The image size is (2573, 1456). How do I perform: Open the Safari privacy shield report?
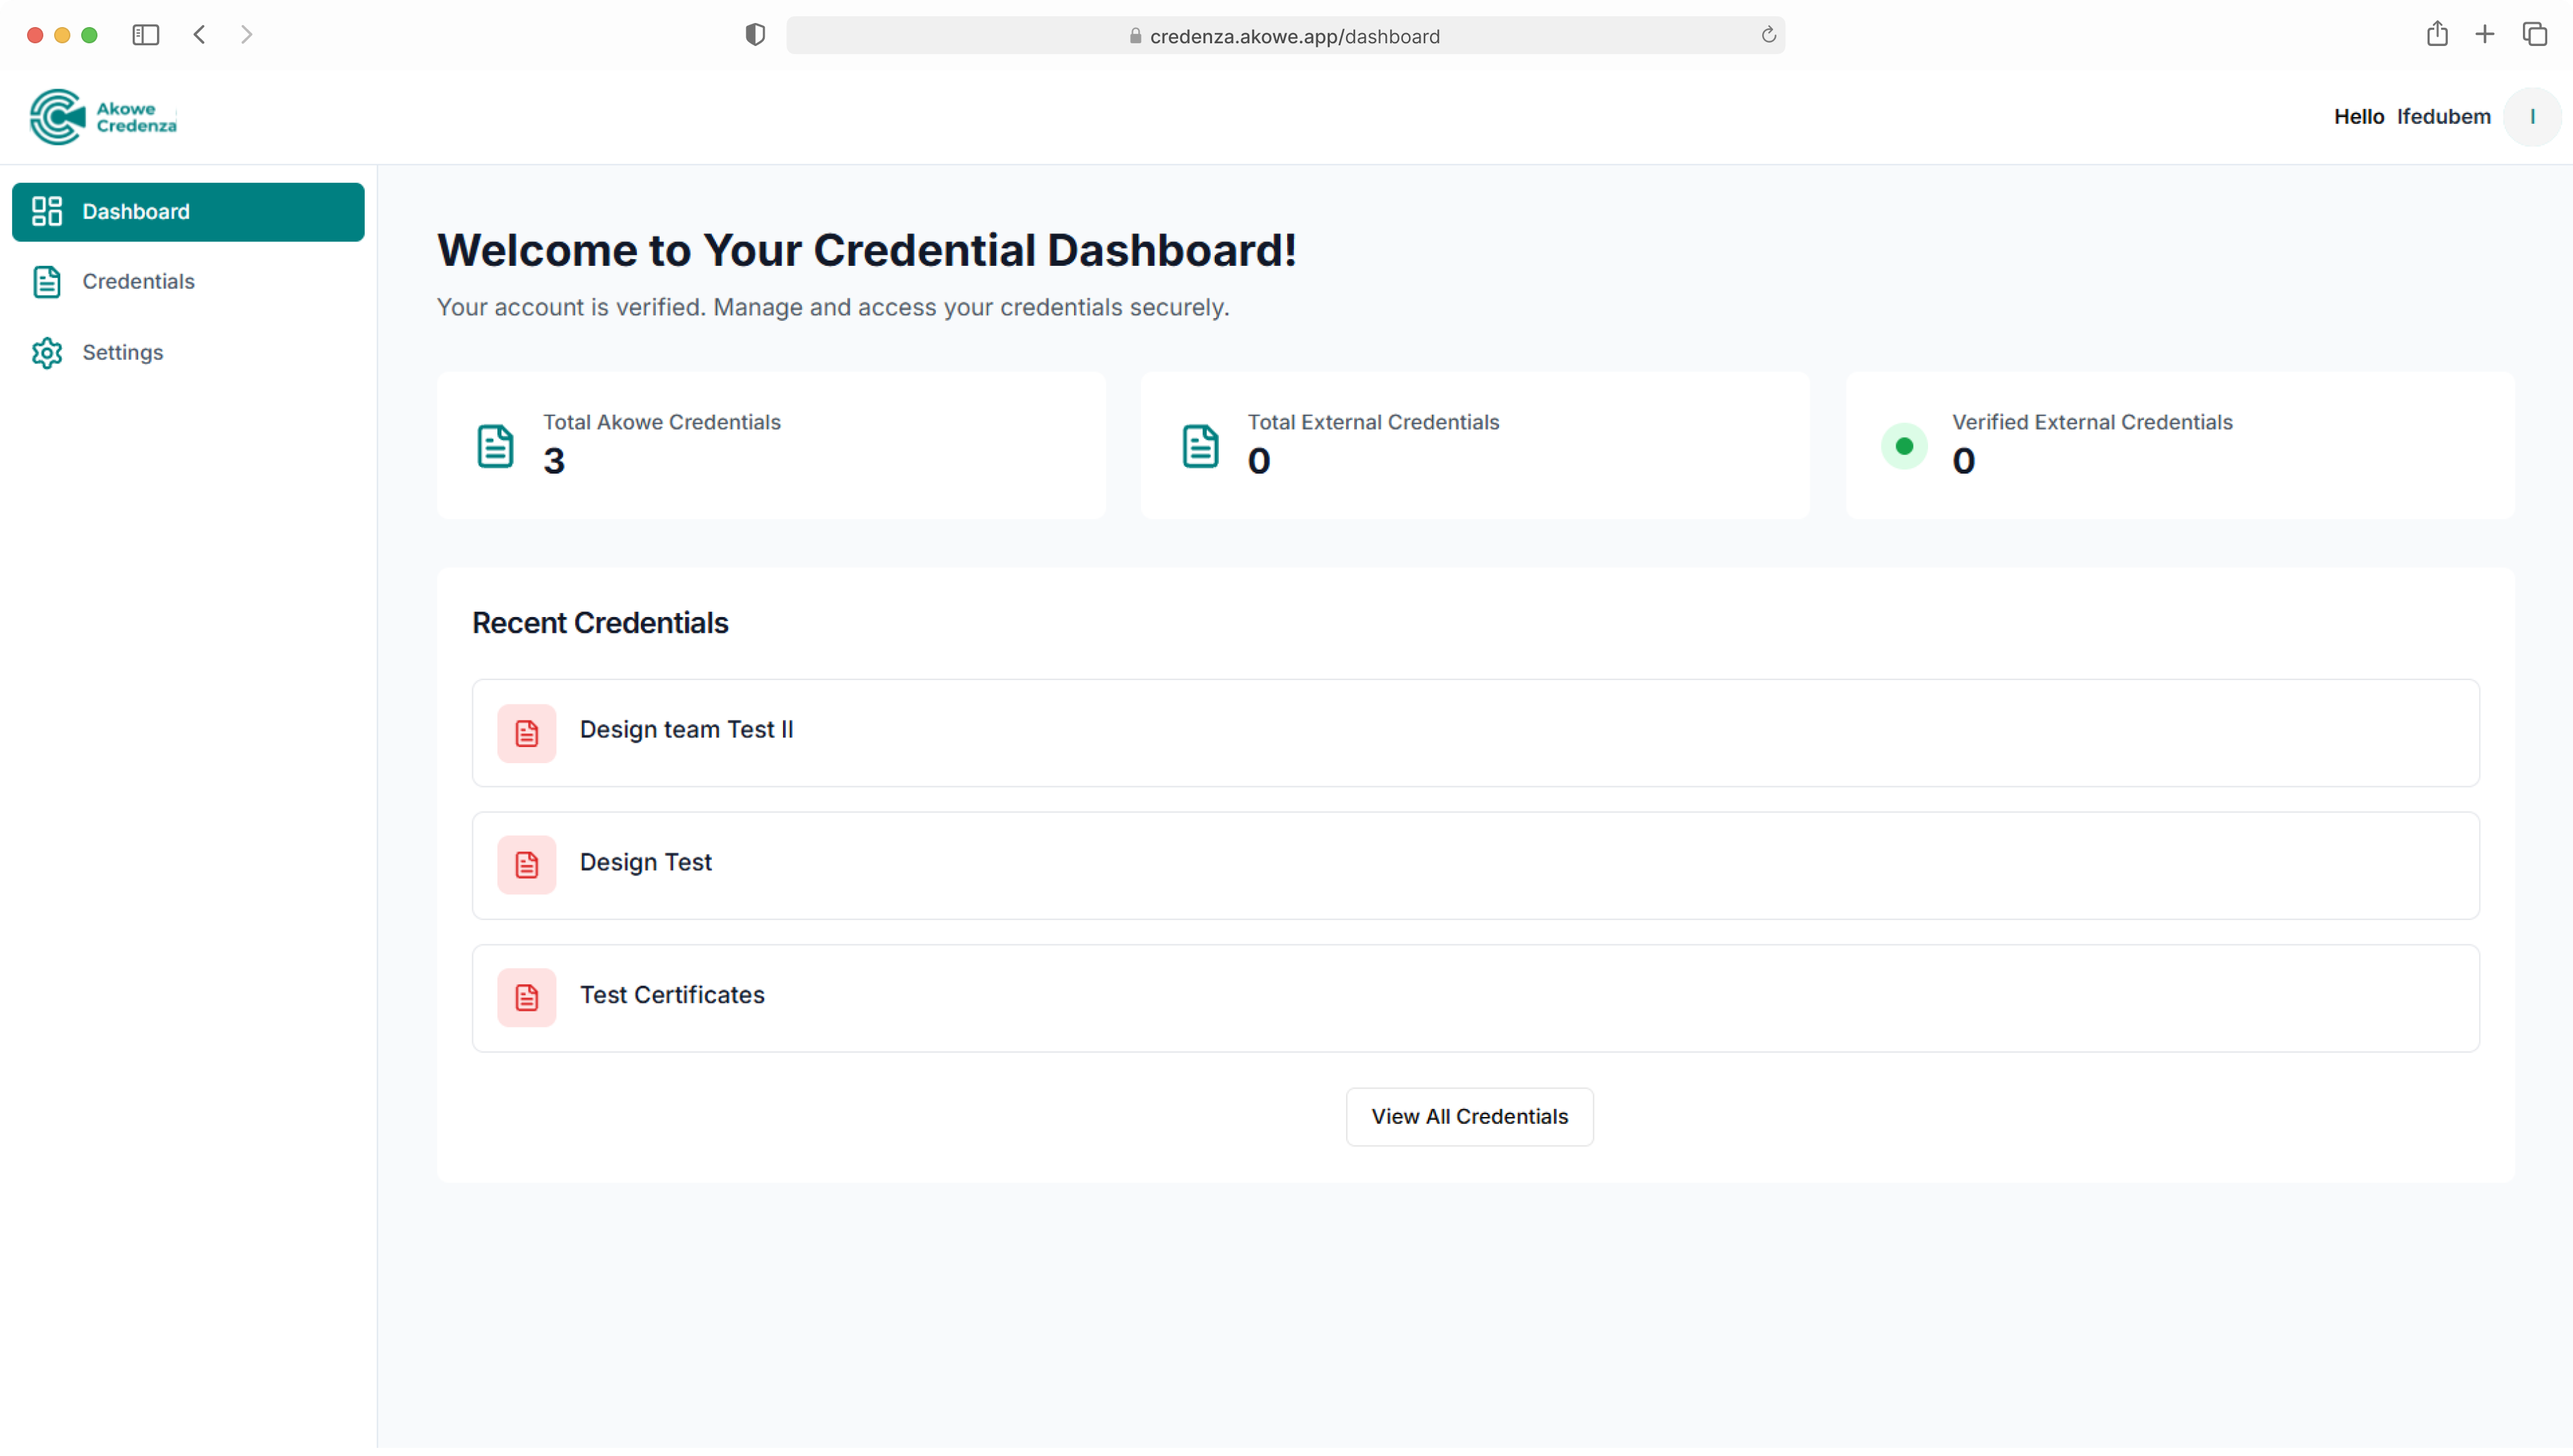click(755, 35)
